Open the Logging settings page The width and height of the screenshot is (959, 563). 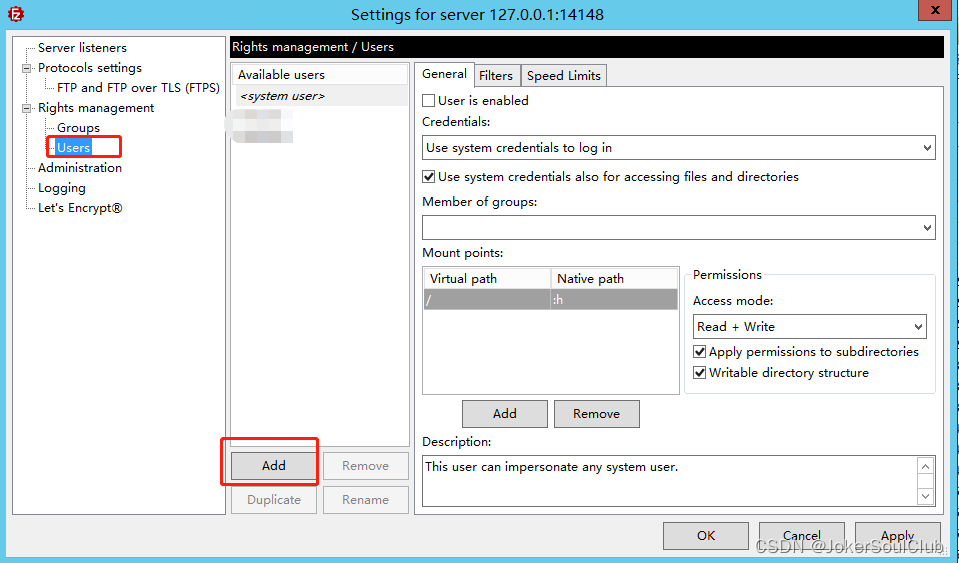(x=62, y=188)
